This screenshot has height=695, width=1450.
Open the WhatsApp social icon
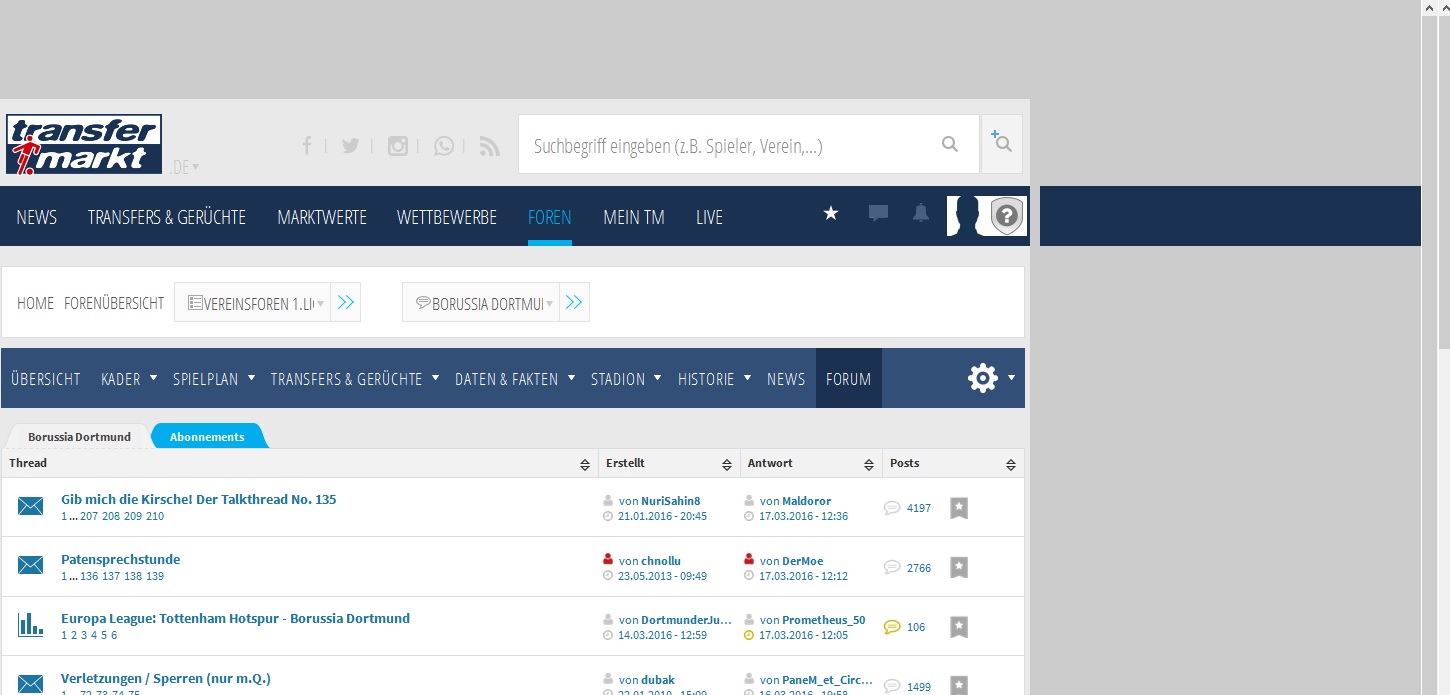444,146
